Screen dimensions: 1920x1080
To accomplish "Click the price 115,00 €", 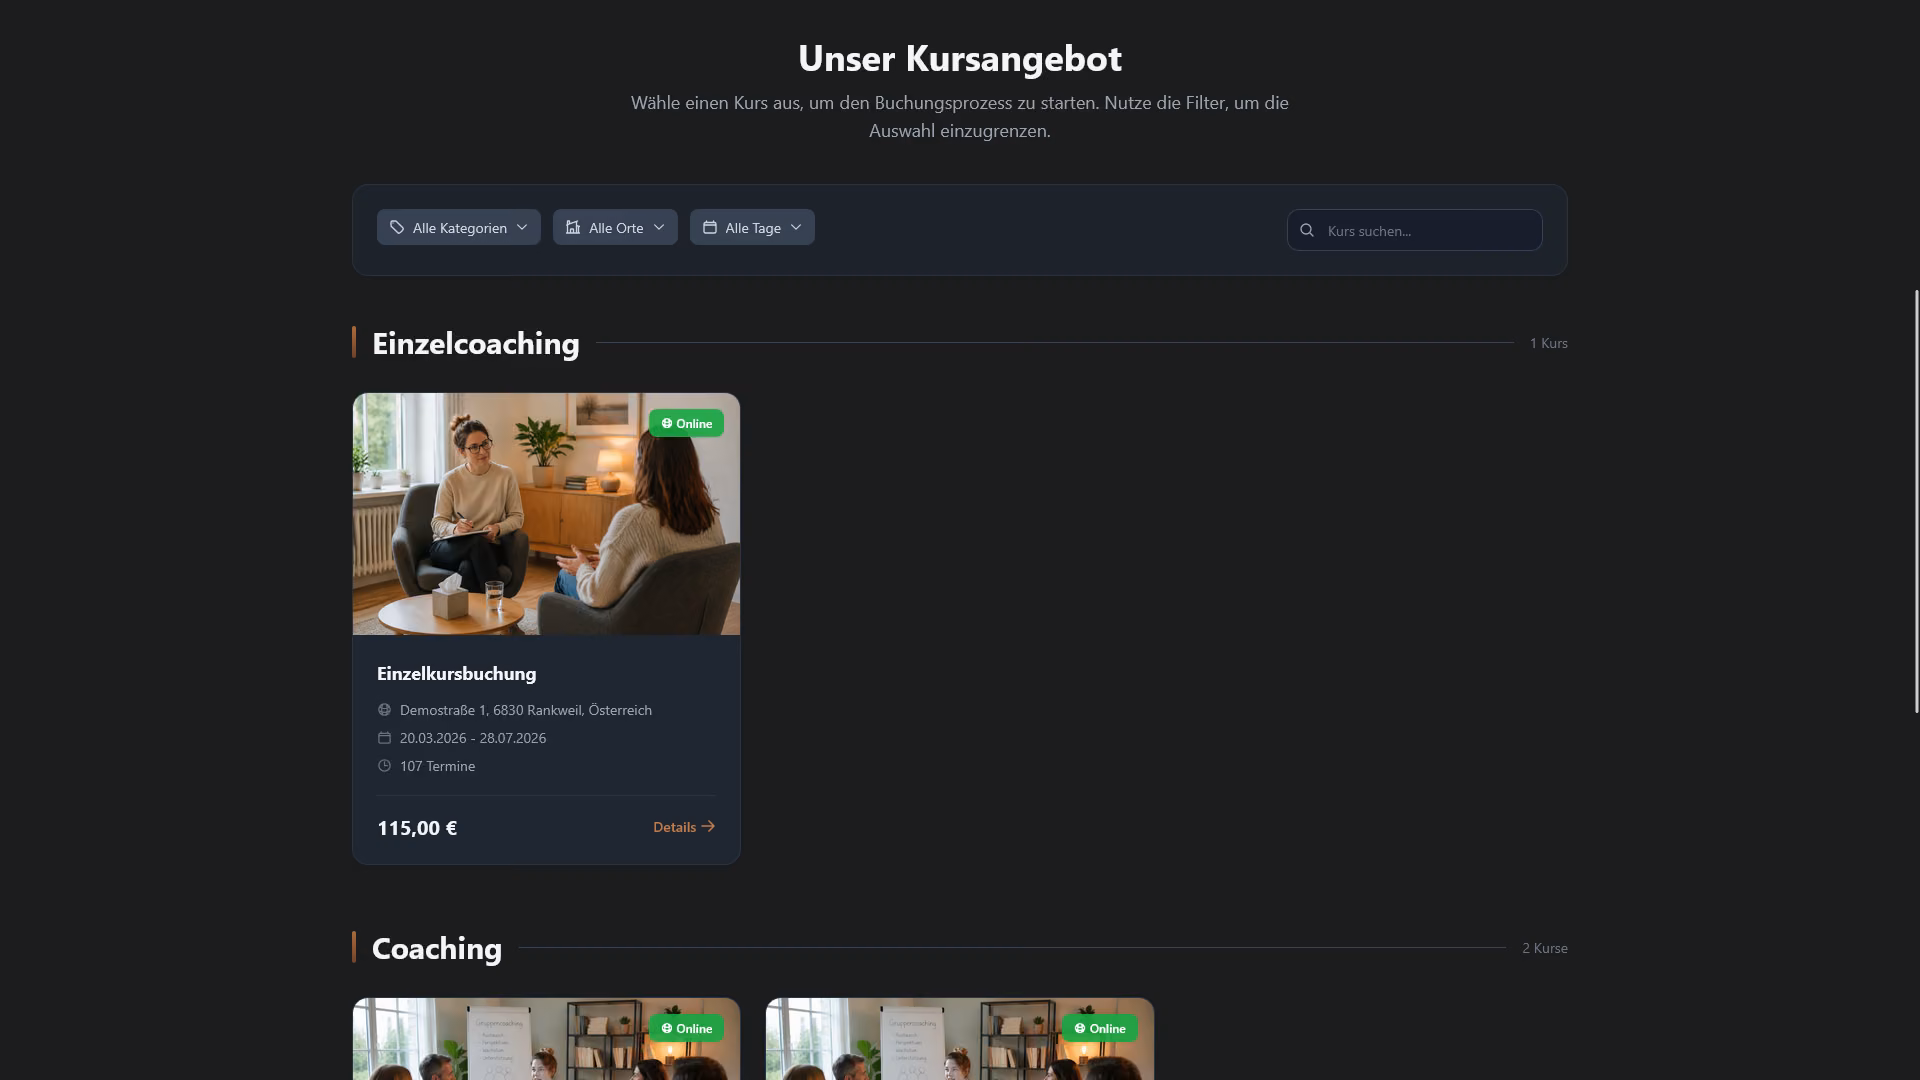I will coord(417,828).
